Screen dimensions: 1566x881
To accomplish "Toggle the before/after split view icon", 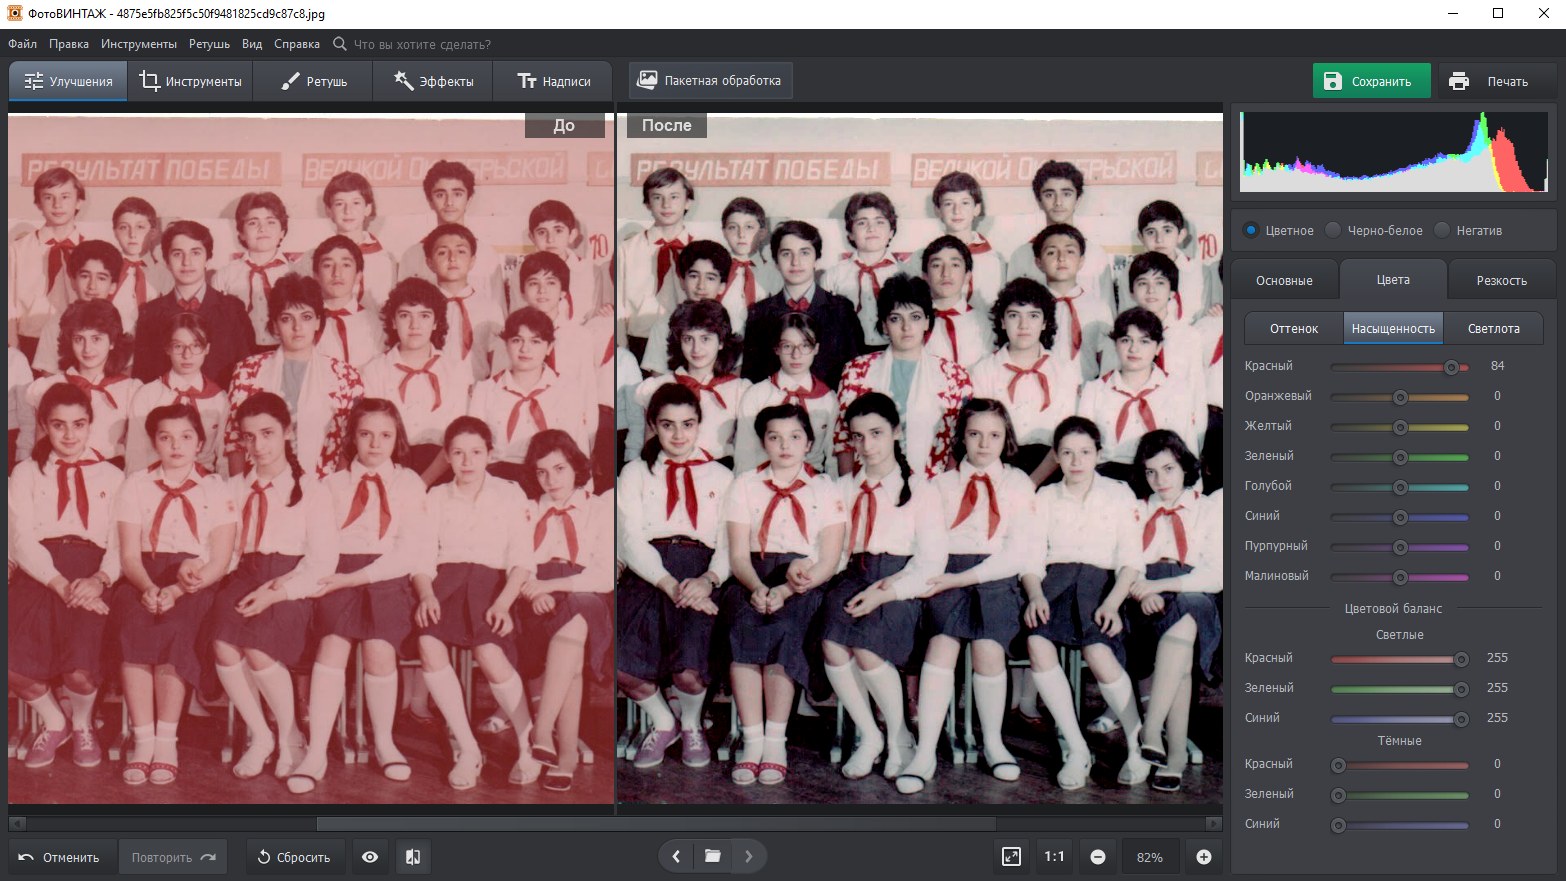I will 413,857.
